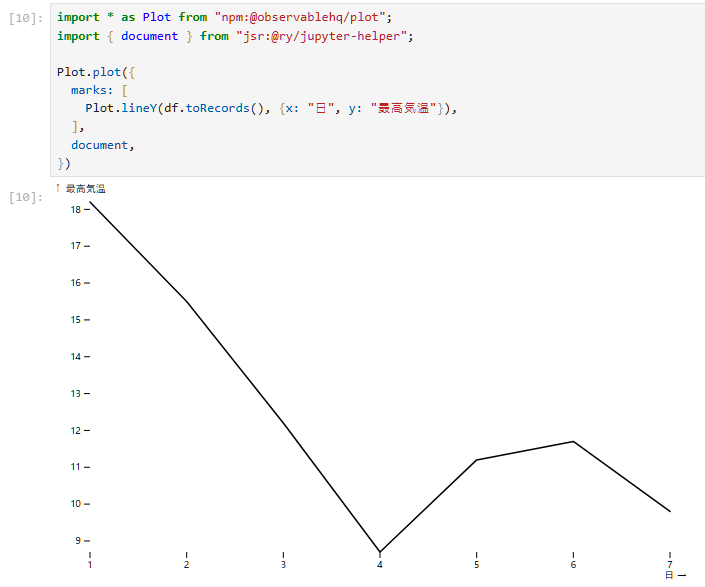Click the [10]: prompt beside the import code

(26, 18)
